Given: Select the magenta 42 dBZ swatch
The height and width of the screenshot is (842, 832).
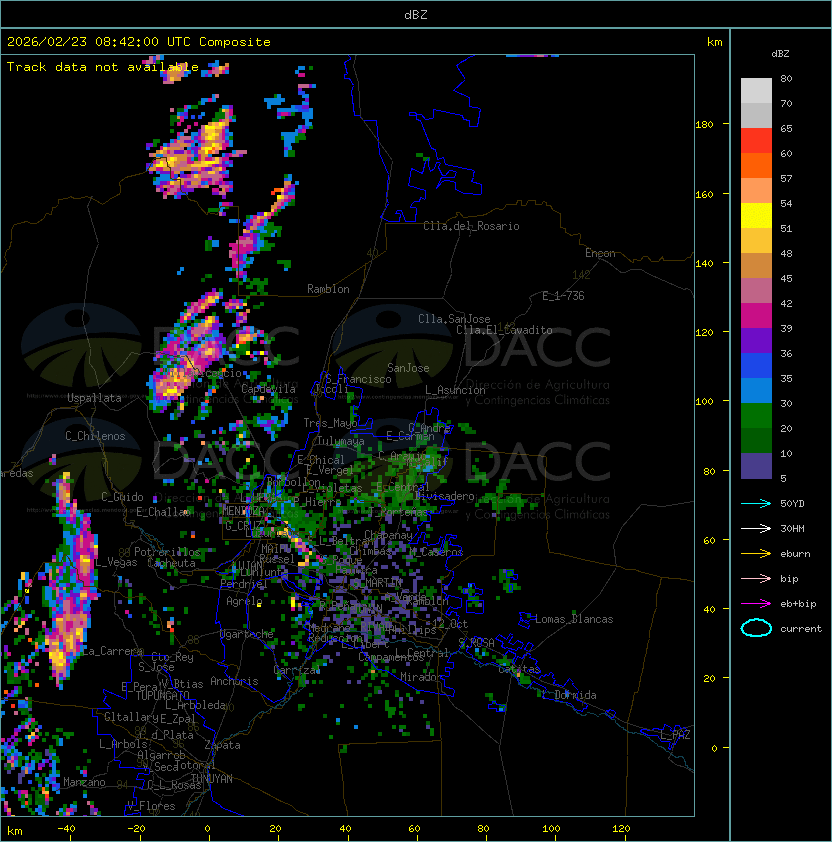Looking at the screenshot, I should click(x=756, y=315).
